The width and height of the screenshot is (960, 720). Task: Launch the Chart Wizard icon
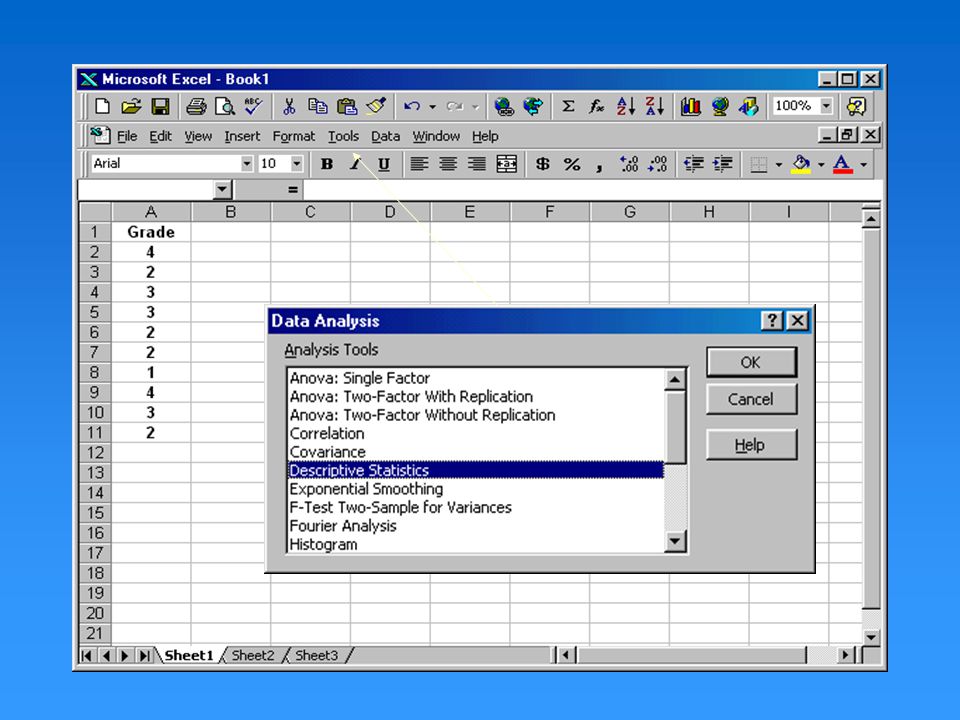pyautogui.click(x=691, y=107)
